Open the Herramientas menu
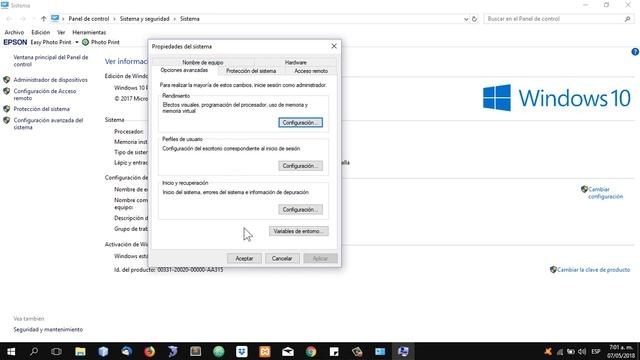The height and width of the screenshot is (360, 640). tap(89, 32)
